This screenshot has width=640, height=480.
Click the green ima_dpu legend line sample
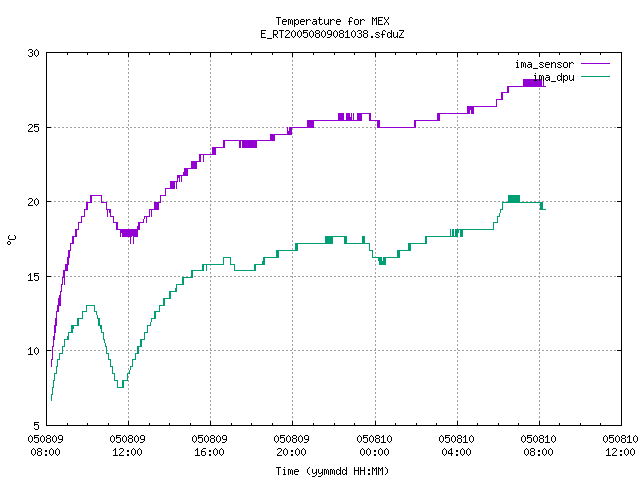595,76
